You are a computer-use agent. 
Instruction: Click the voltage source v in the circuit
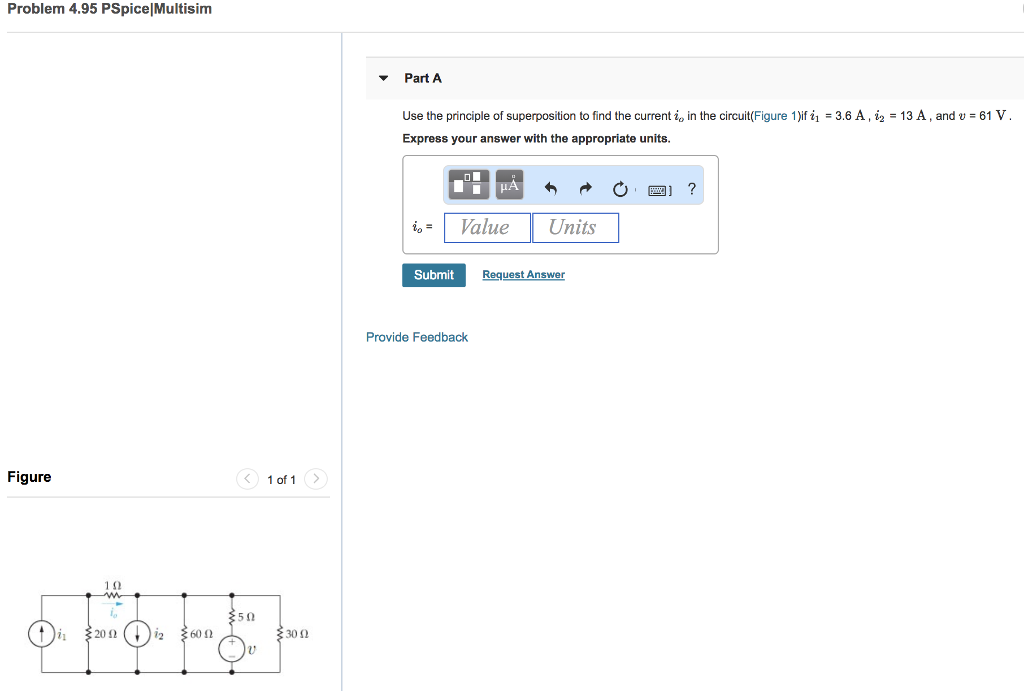tap(232, 648)
